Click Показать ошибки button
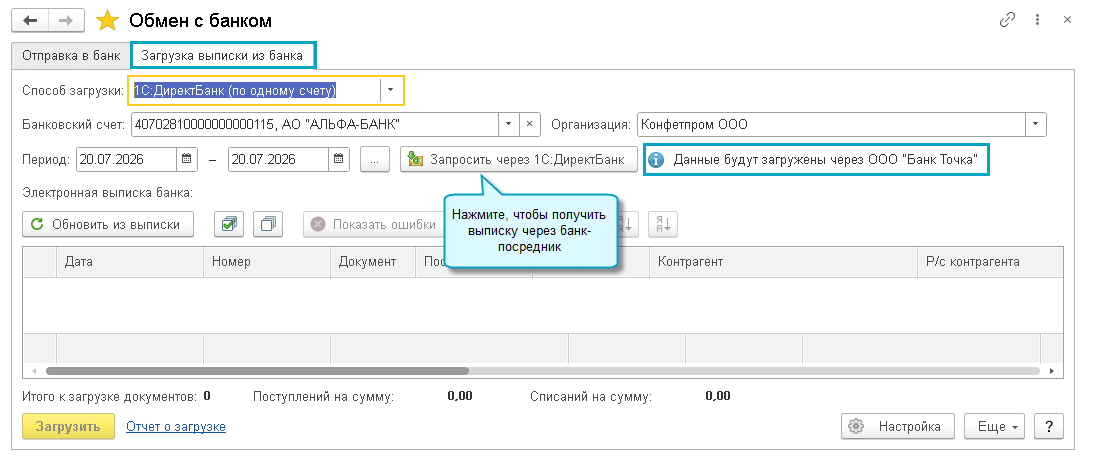The width and height of the screenshot is (1093, 461). click(x=376, y=225)
